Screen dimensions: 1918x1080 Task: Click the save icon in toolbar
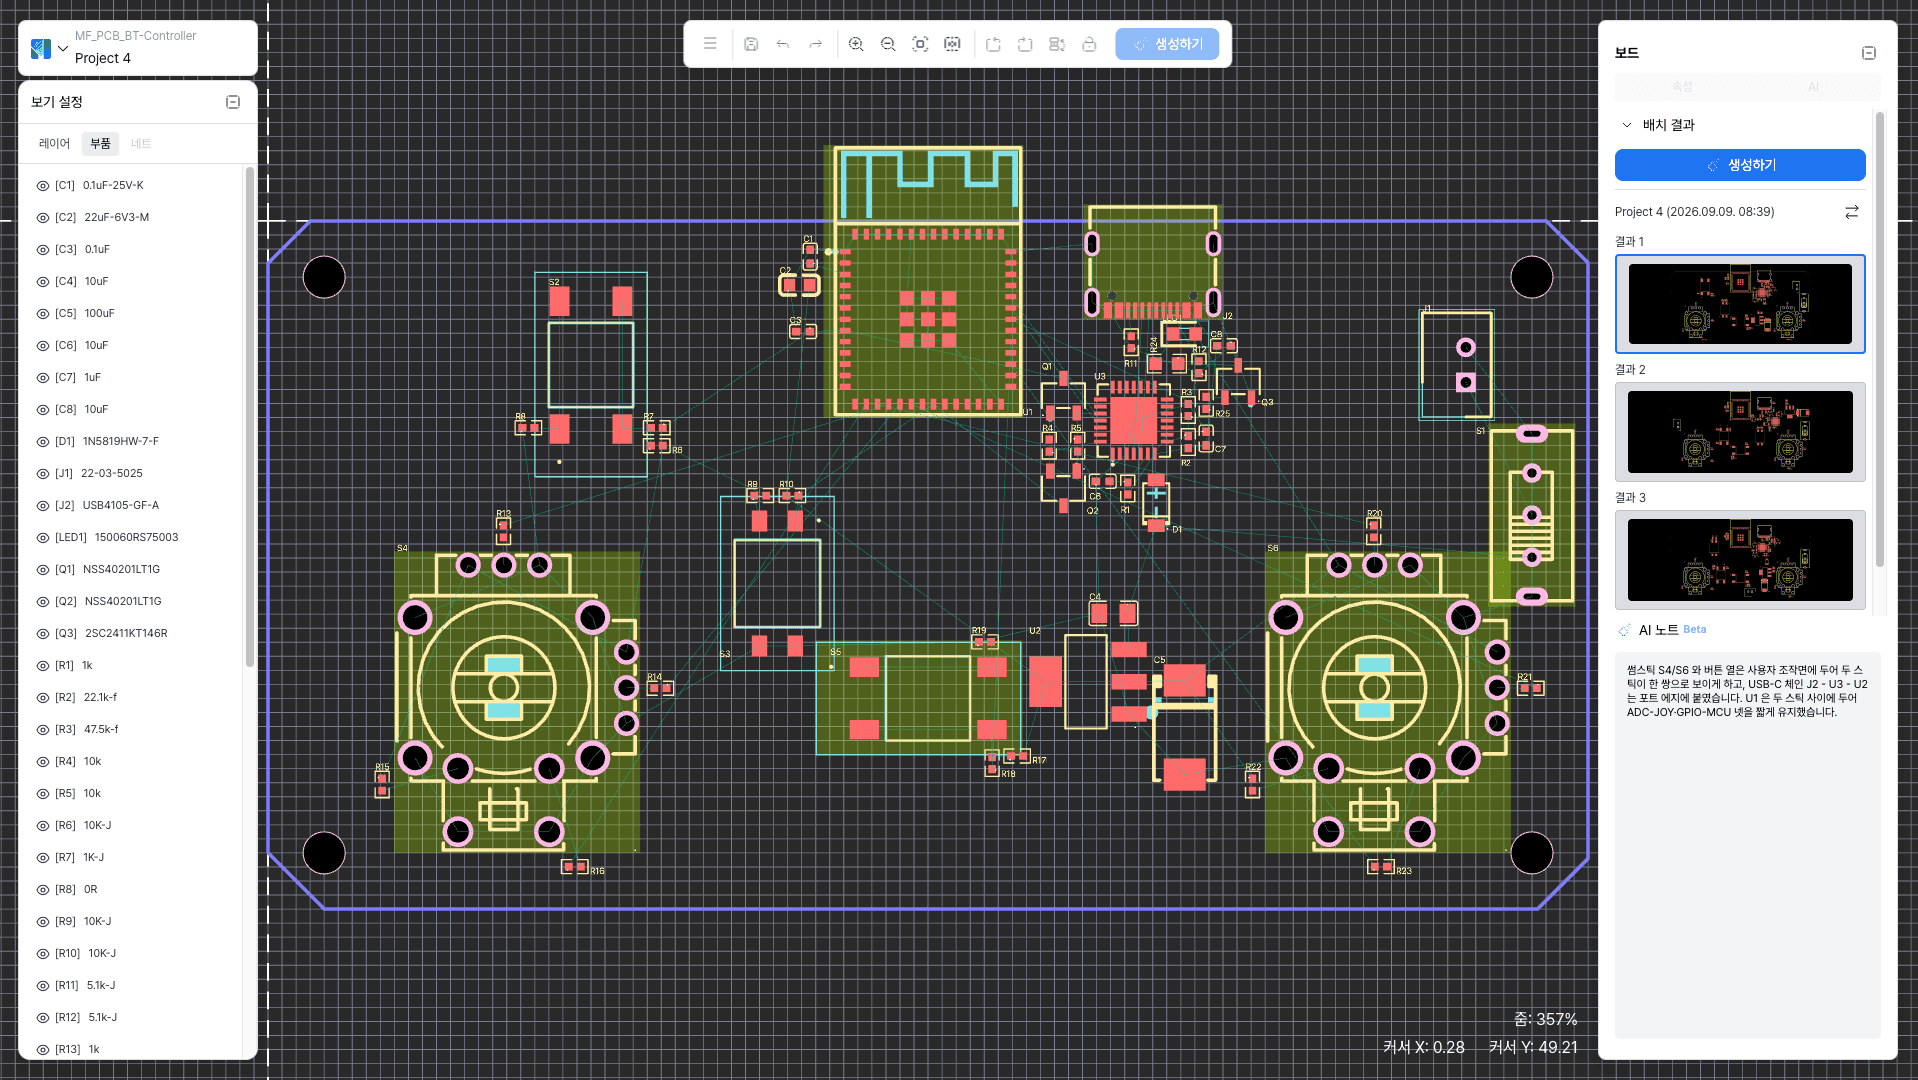click(x=751, y=44)
